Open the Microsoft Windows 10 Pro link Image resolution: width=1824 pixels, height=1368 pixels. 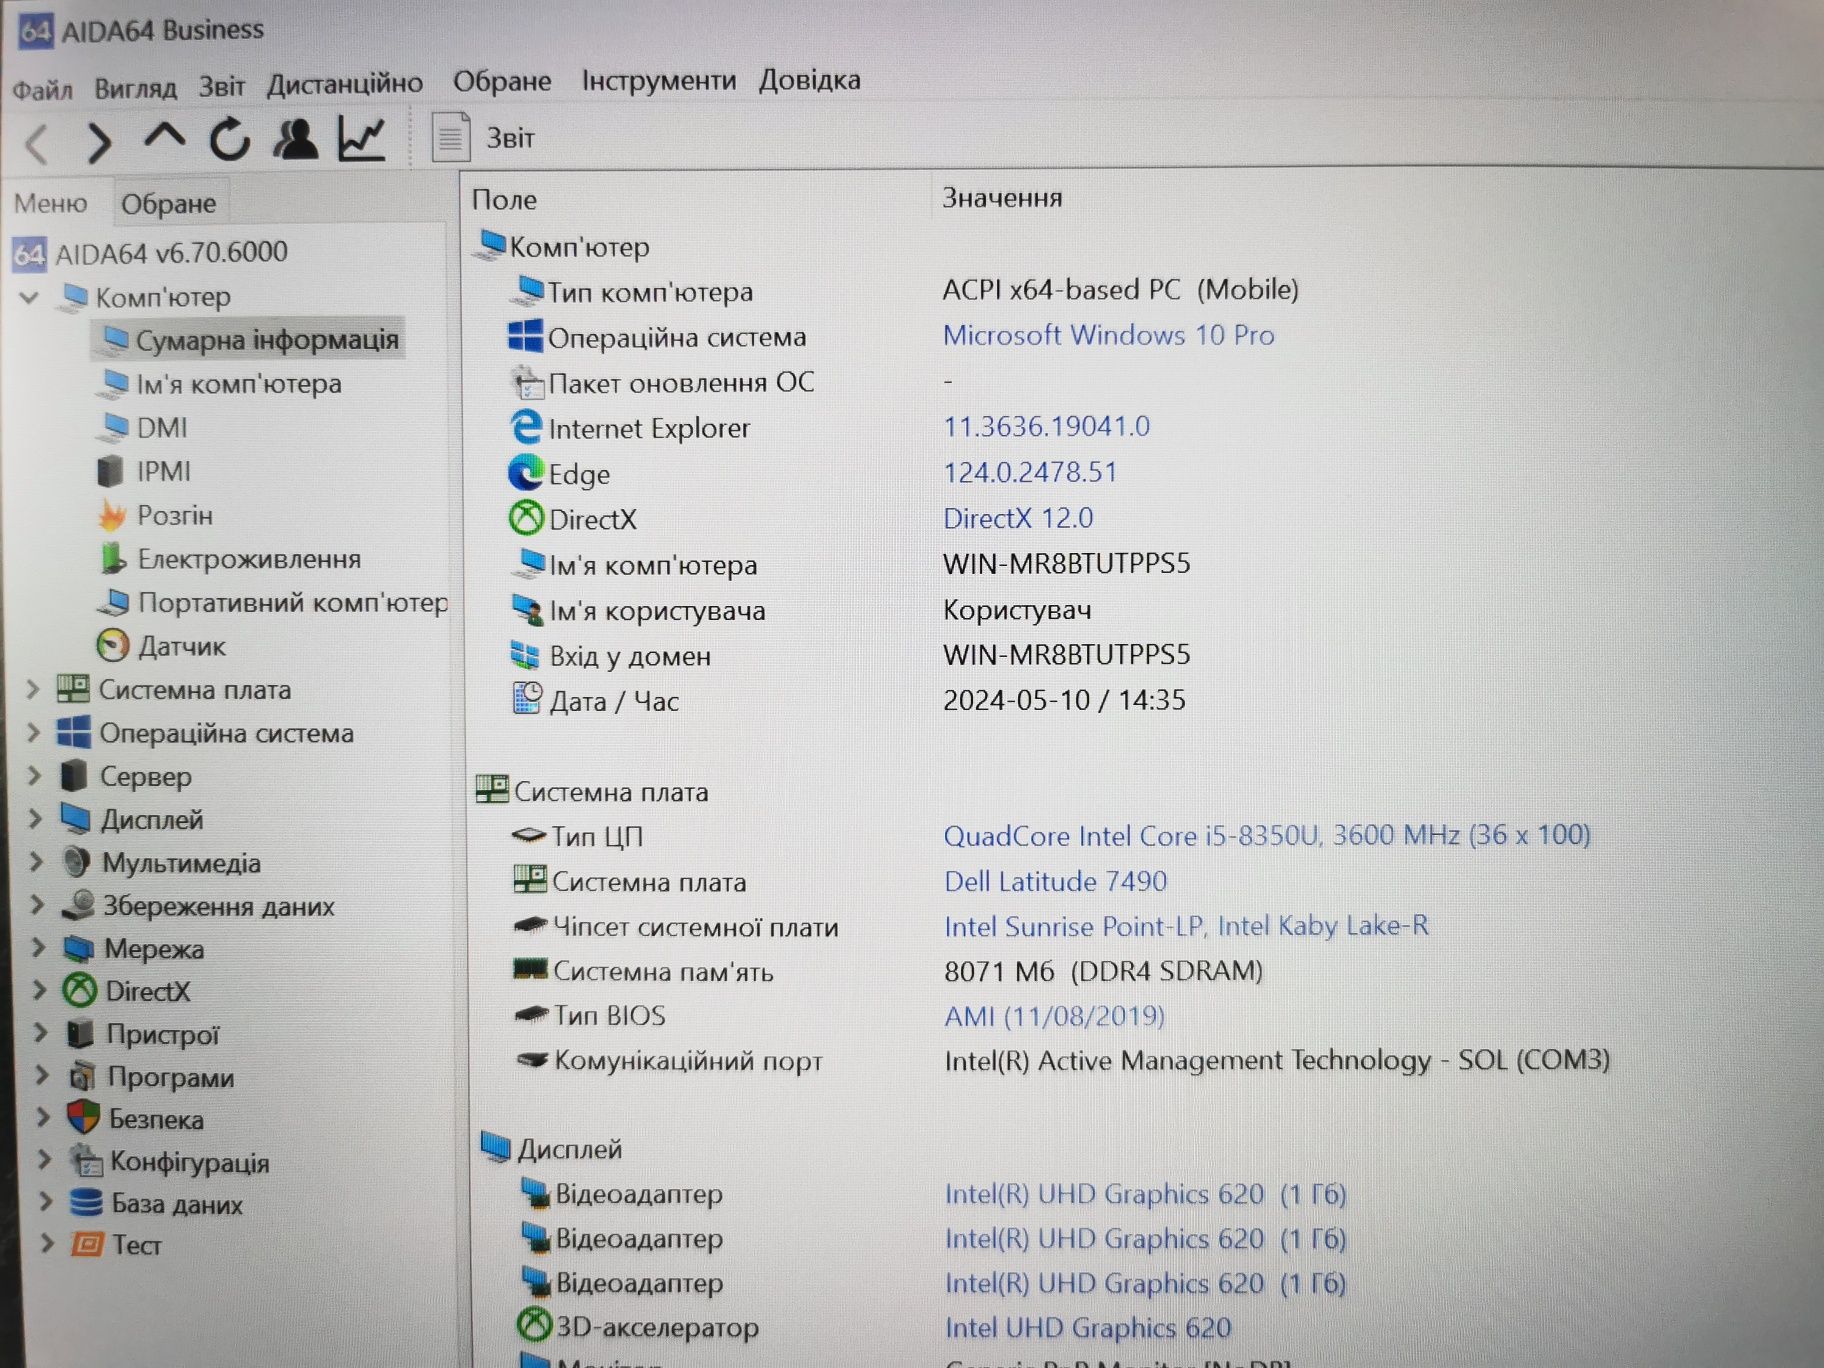[x=1109, y=335]
